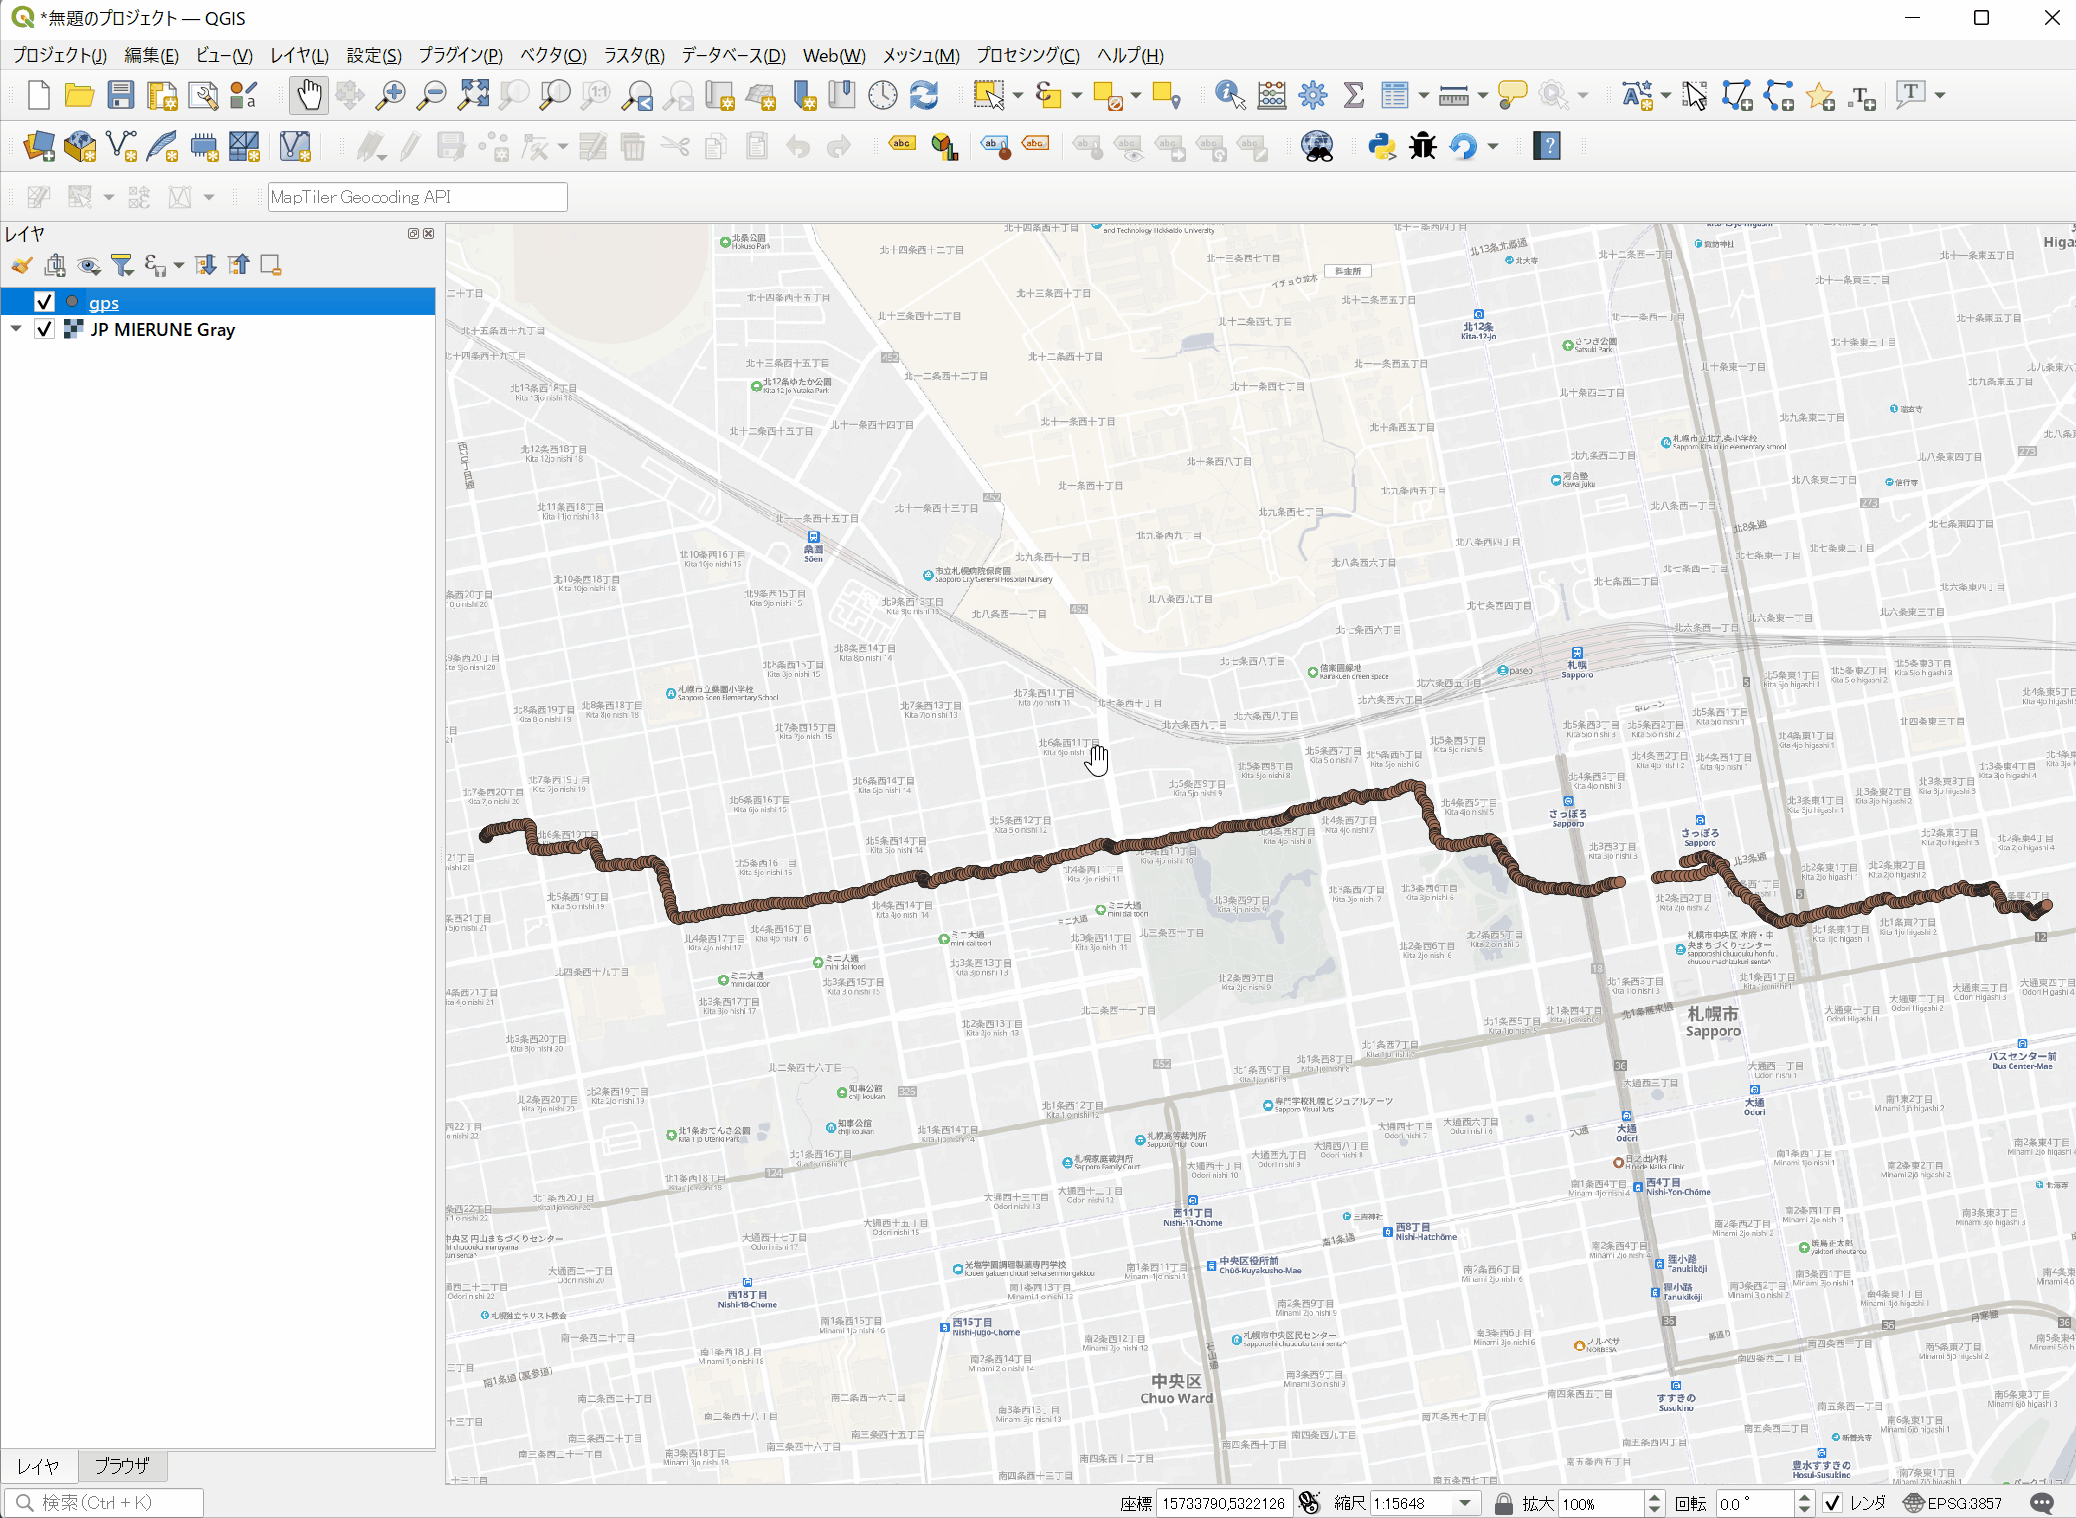Float the Layers panel with undock button
Viewport: 2076px width, 1518px height.
coord(413,233)
